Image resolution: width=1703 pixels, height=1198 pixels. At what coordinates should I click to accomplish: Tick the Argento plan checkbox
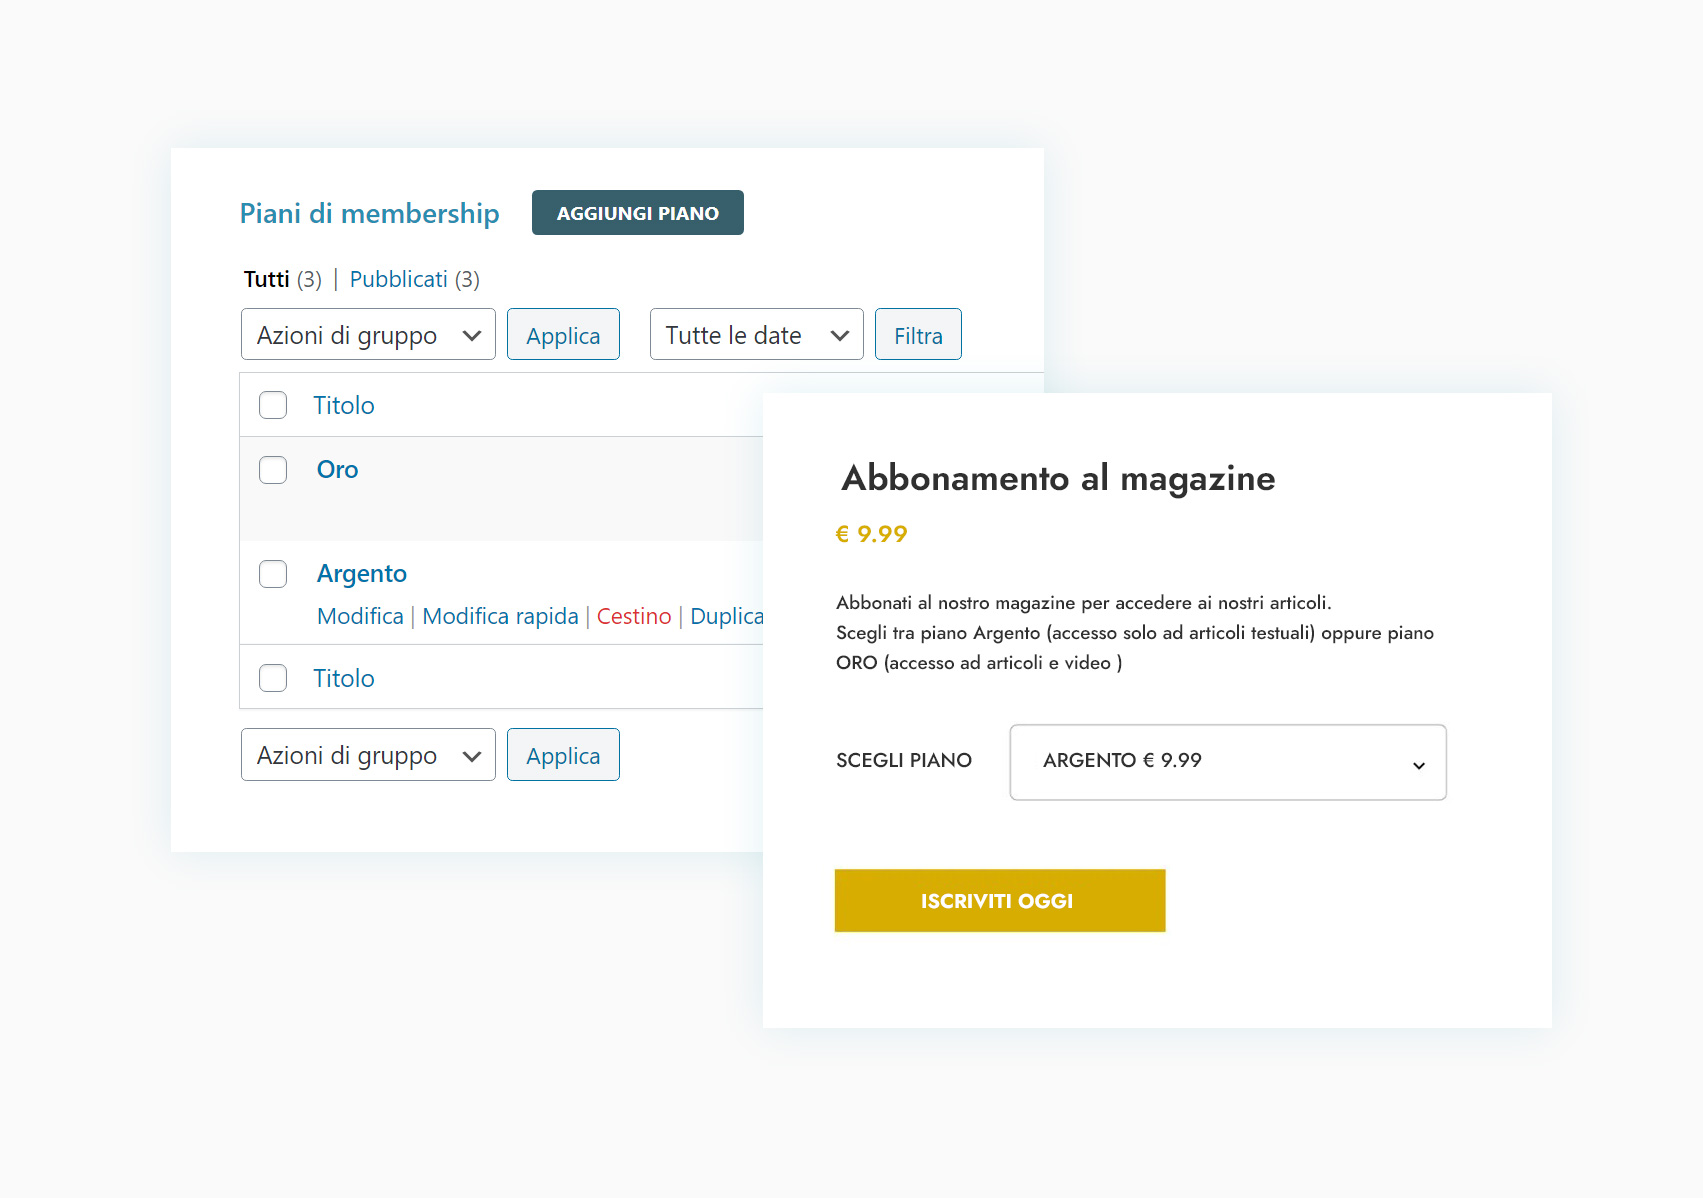click(273, 574)
